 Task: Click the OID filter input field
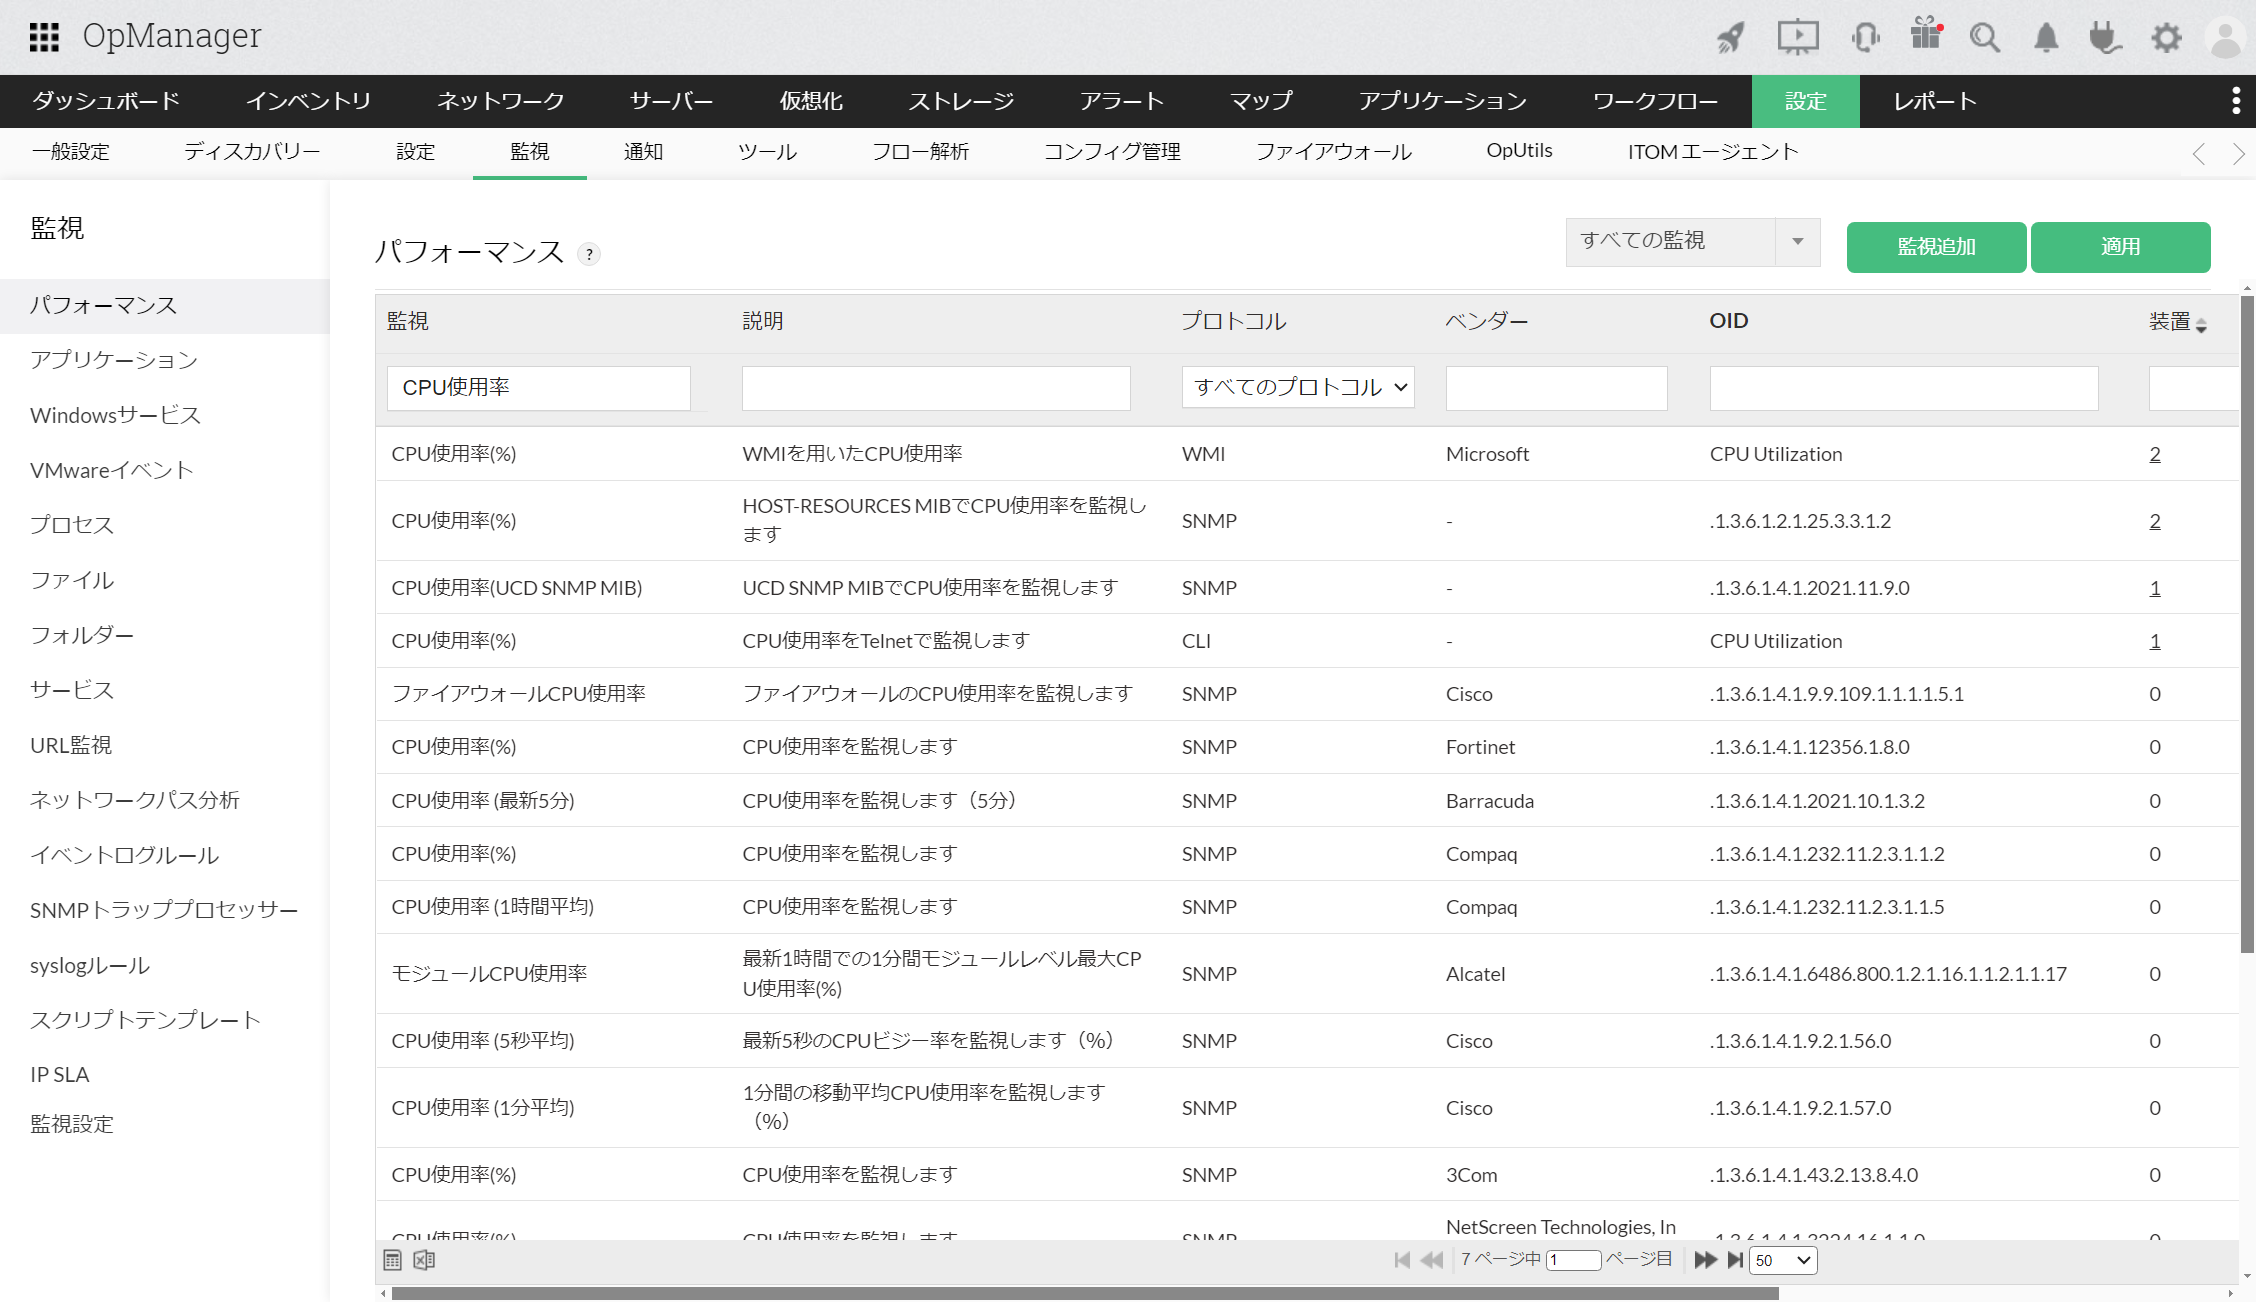pos(1903,388)
